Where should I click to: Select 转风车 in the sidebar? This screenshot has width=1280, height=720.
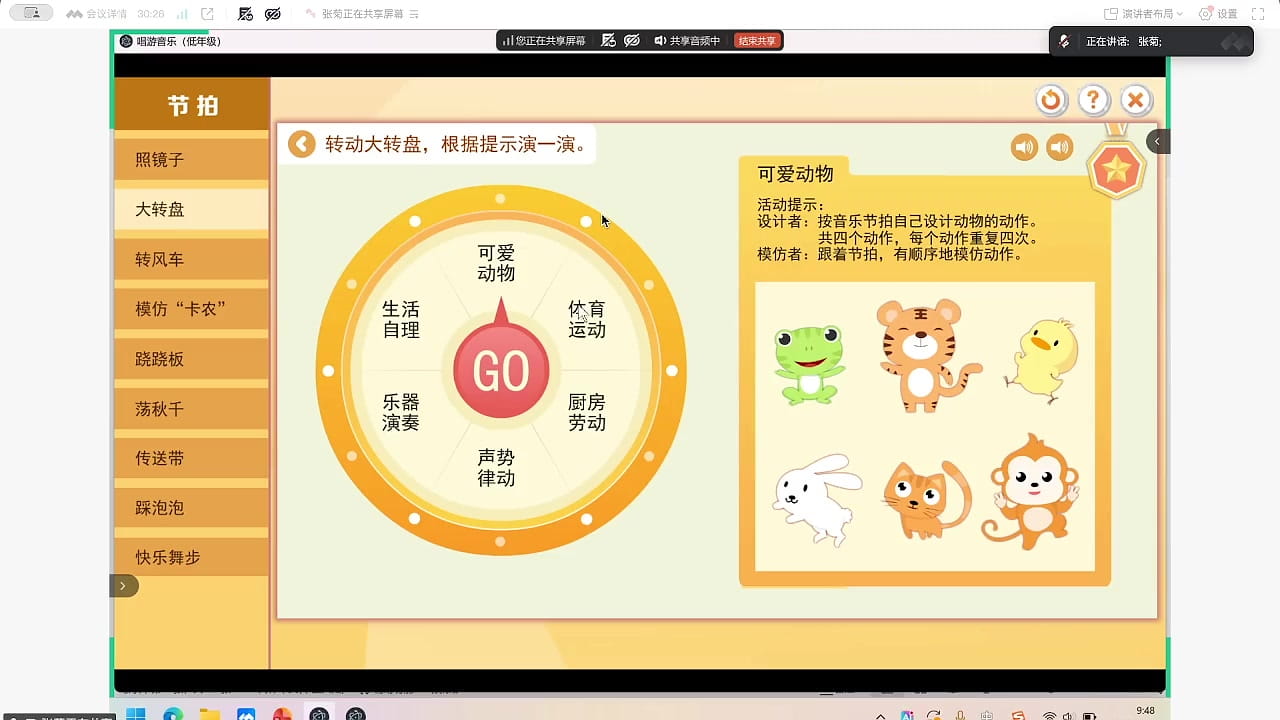click(191, 260)
